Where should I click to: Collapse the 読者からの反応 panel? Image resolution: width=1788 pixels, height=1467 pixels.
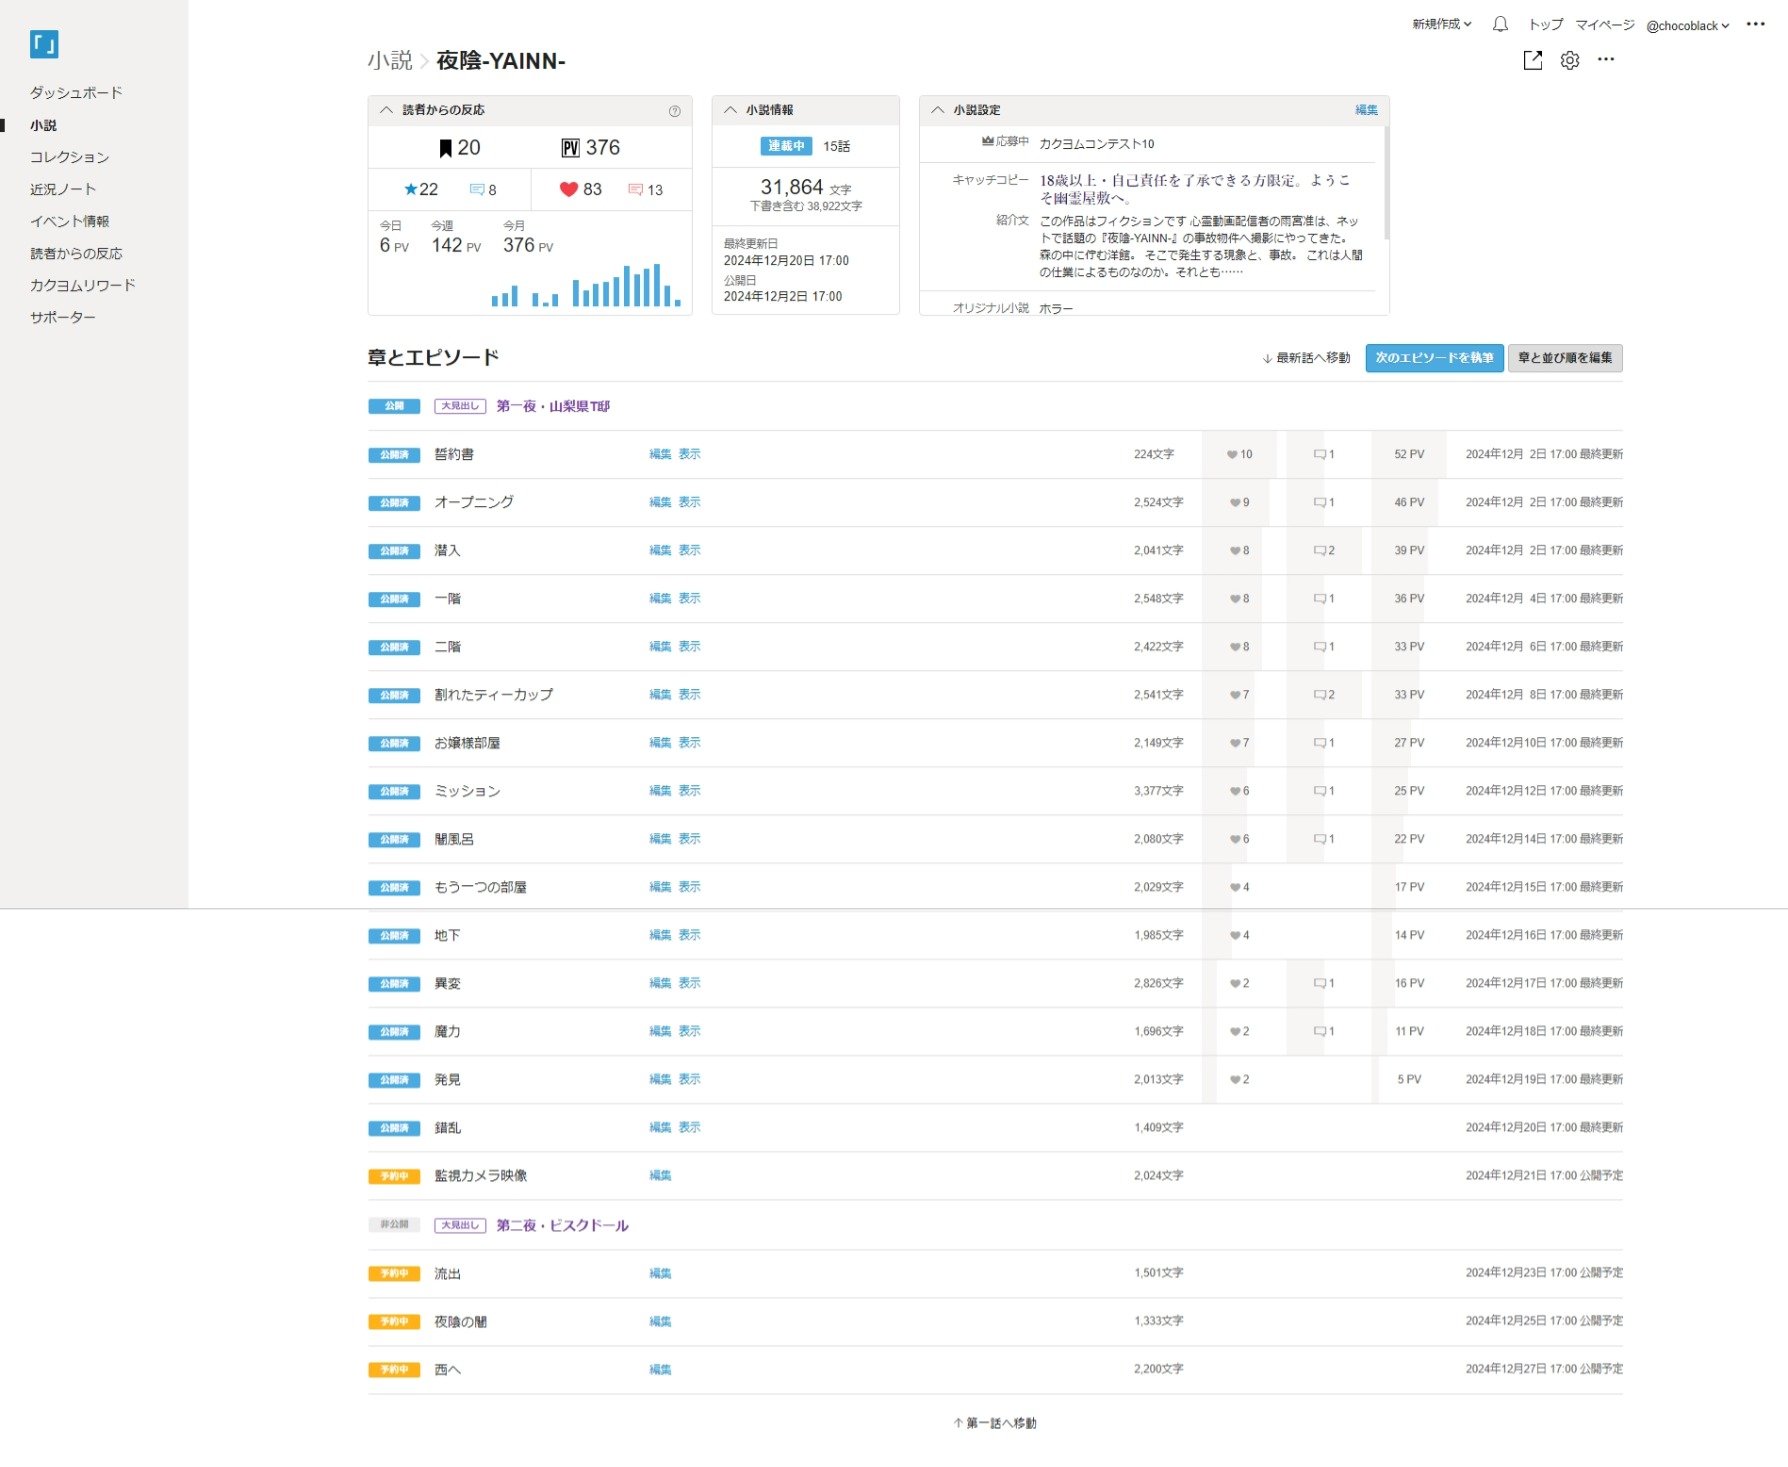coord(387,110)
